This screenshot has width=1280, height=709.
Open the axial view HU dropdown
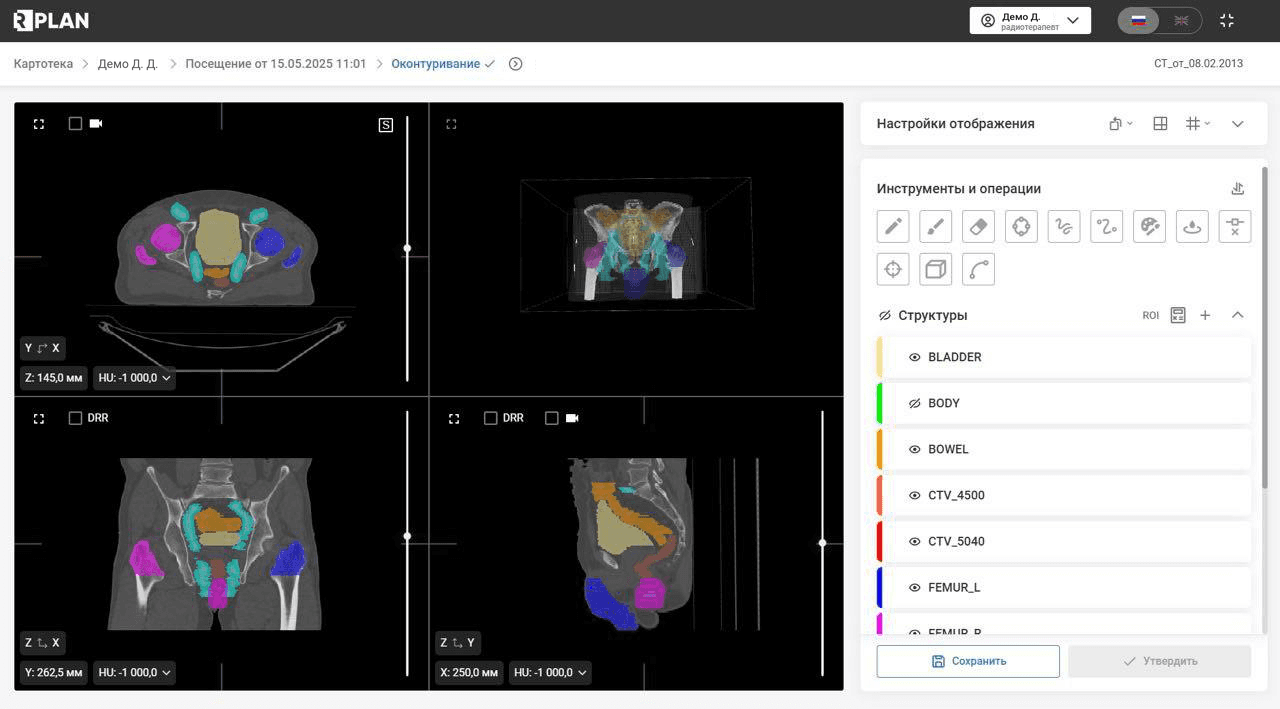[134, 378]
